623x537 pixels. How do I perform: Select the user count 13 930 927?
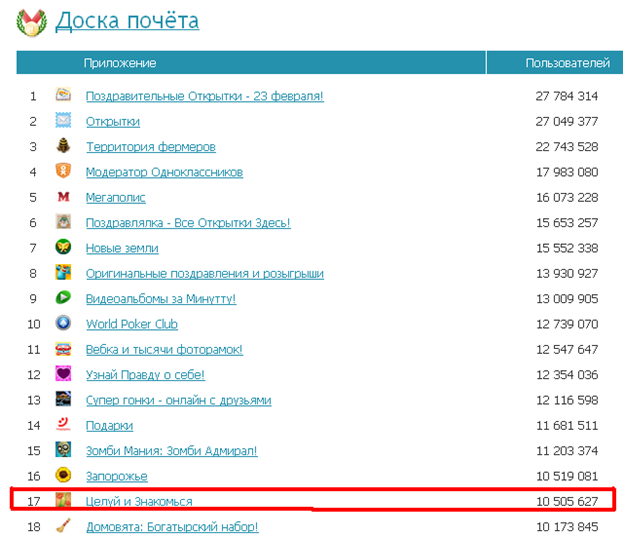tap(567, 274)
